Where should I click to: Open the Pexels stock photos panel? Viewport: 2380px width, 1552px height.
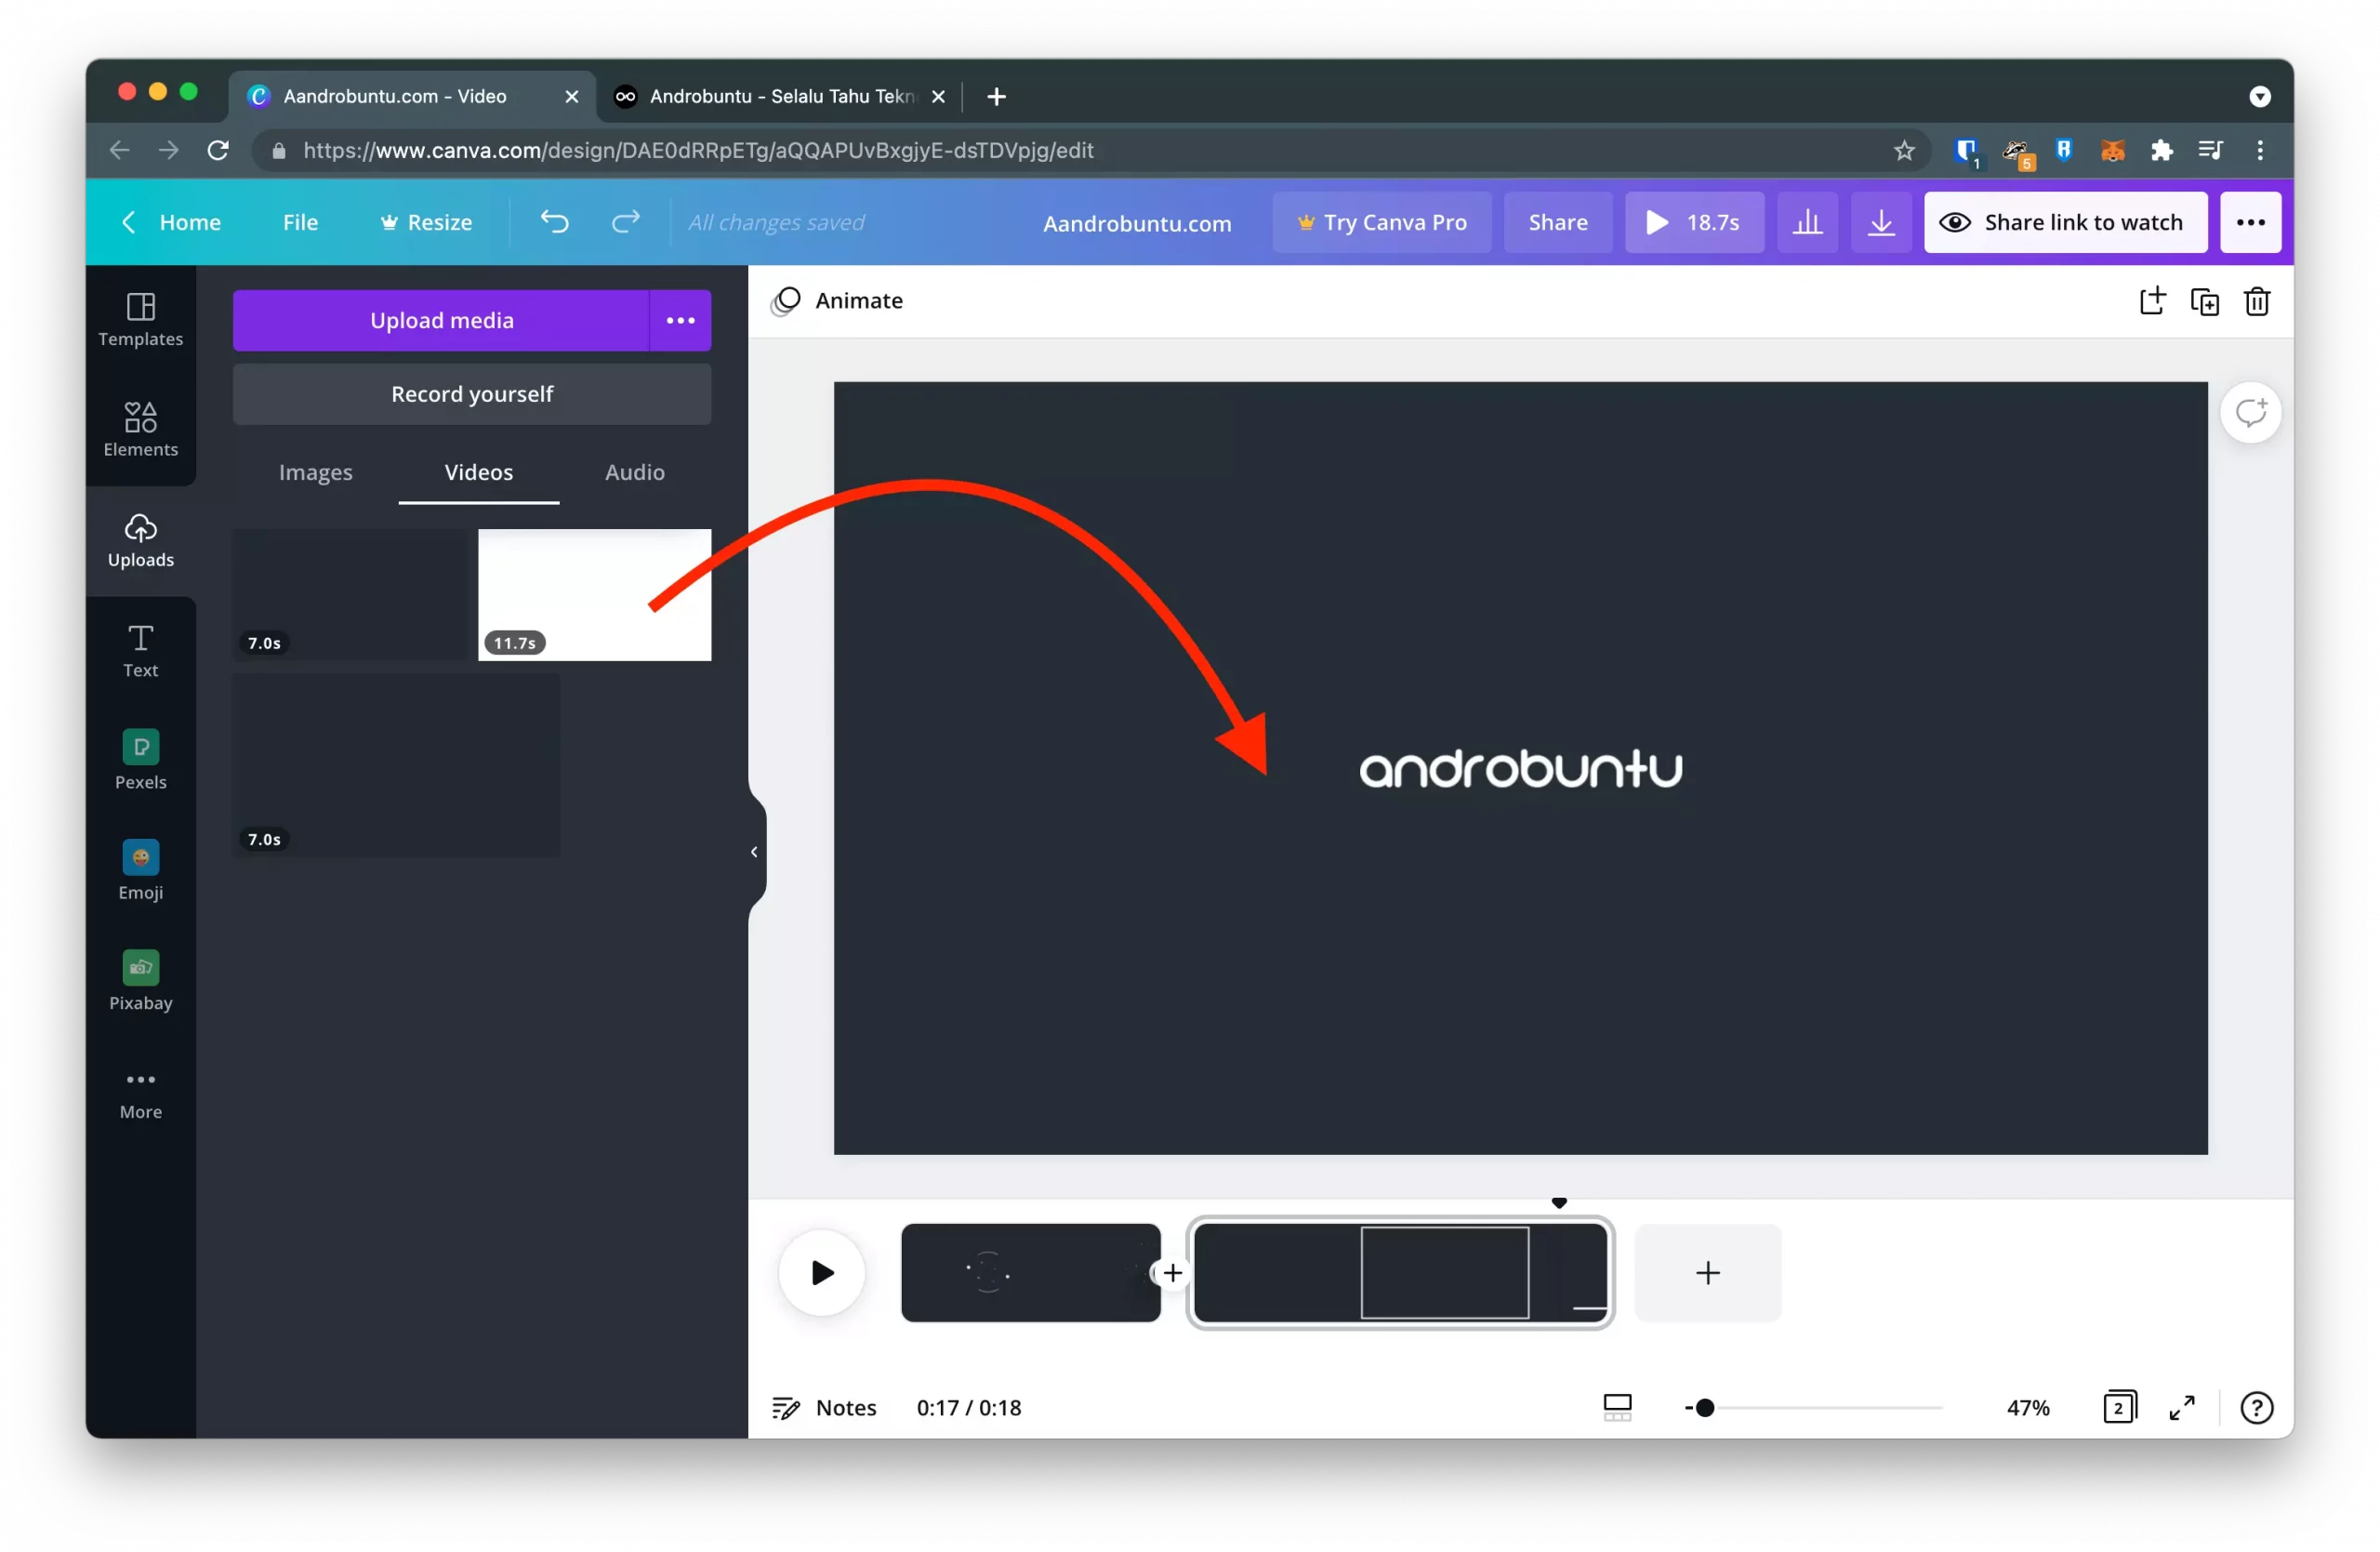[x=140, y=760]
